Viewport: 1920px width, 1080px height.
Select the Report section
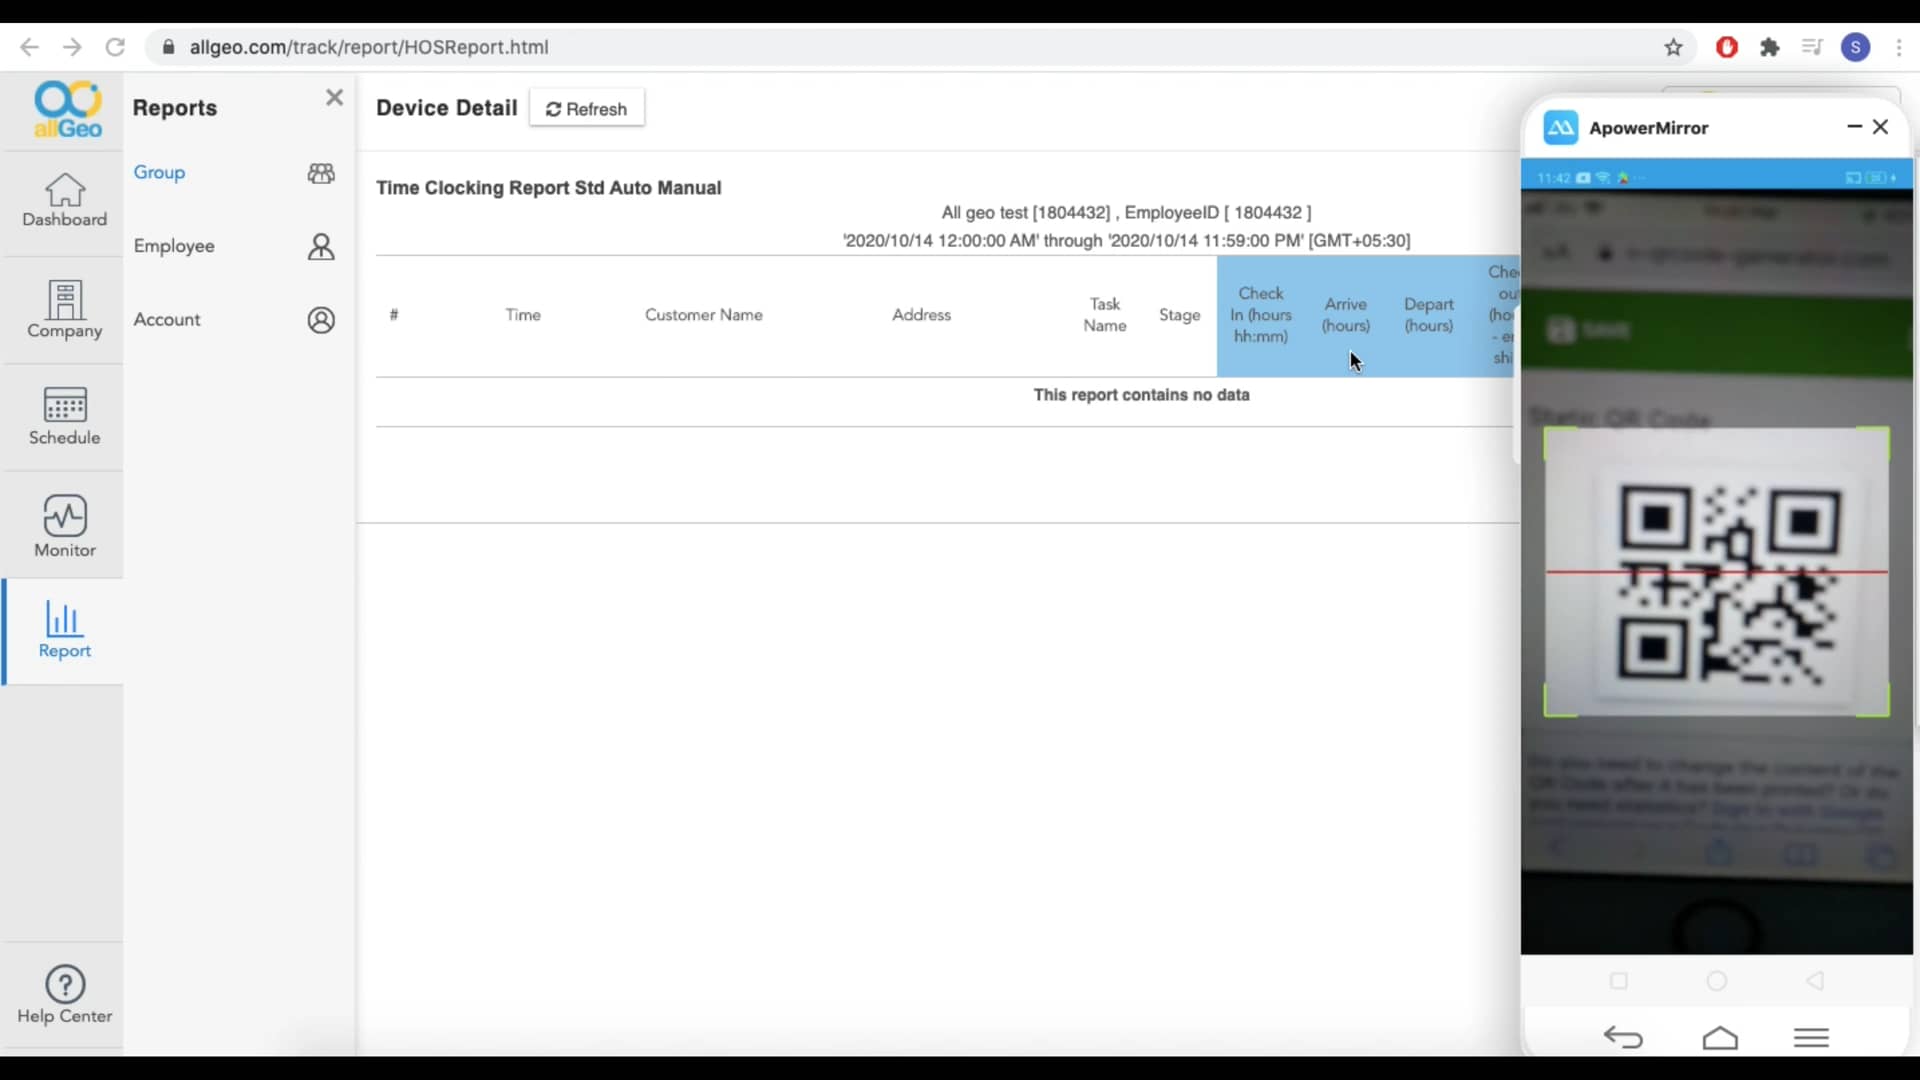65,630
